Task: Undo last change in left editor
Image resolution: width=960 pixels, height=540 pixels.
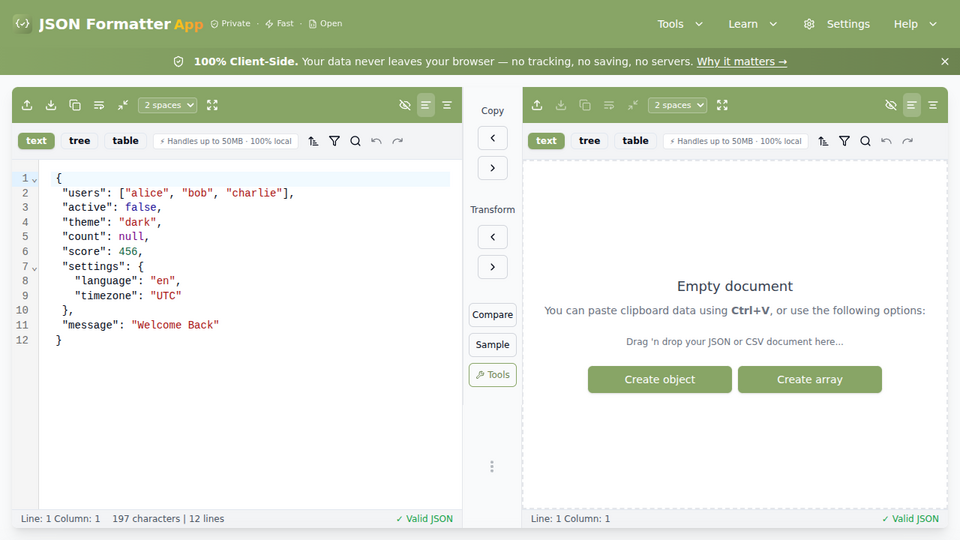Action: pyautogui.click(x=377, y=141)
